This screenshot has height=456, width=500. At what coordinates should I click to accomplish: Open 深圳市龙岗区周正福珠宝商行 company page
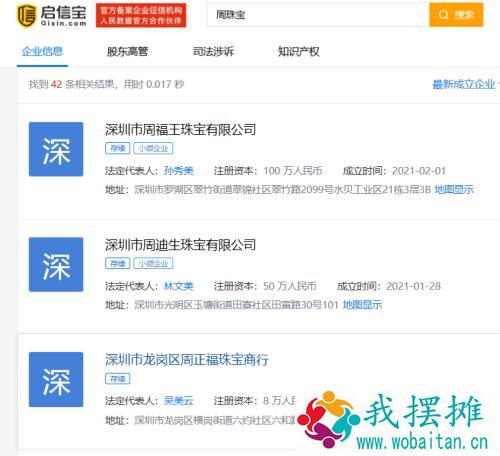click(x=187, y=360)
